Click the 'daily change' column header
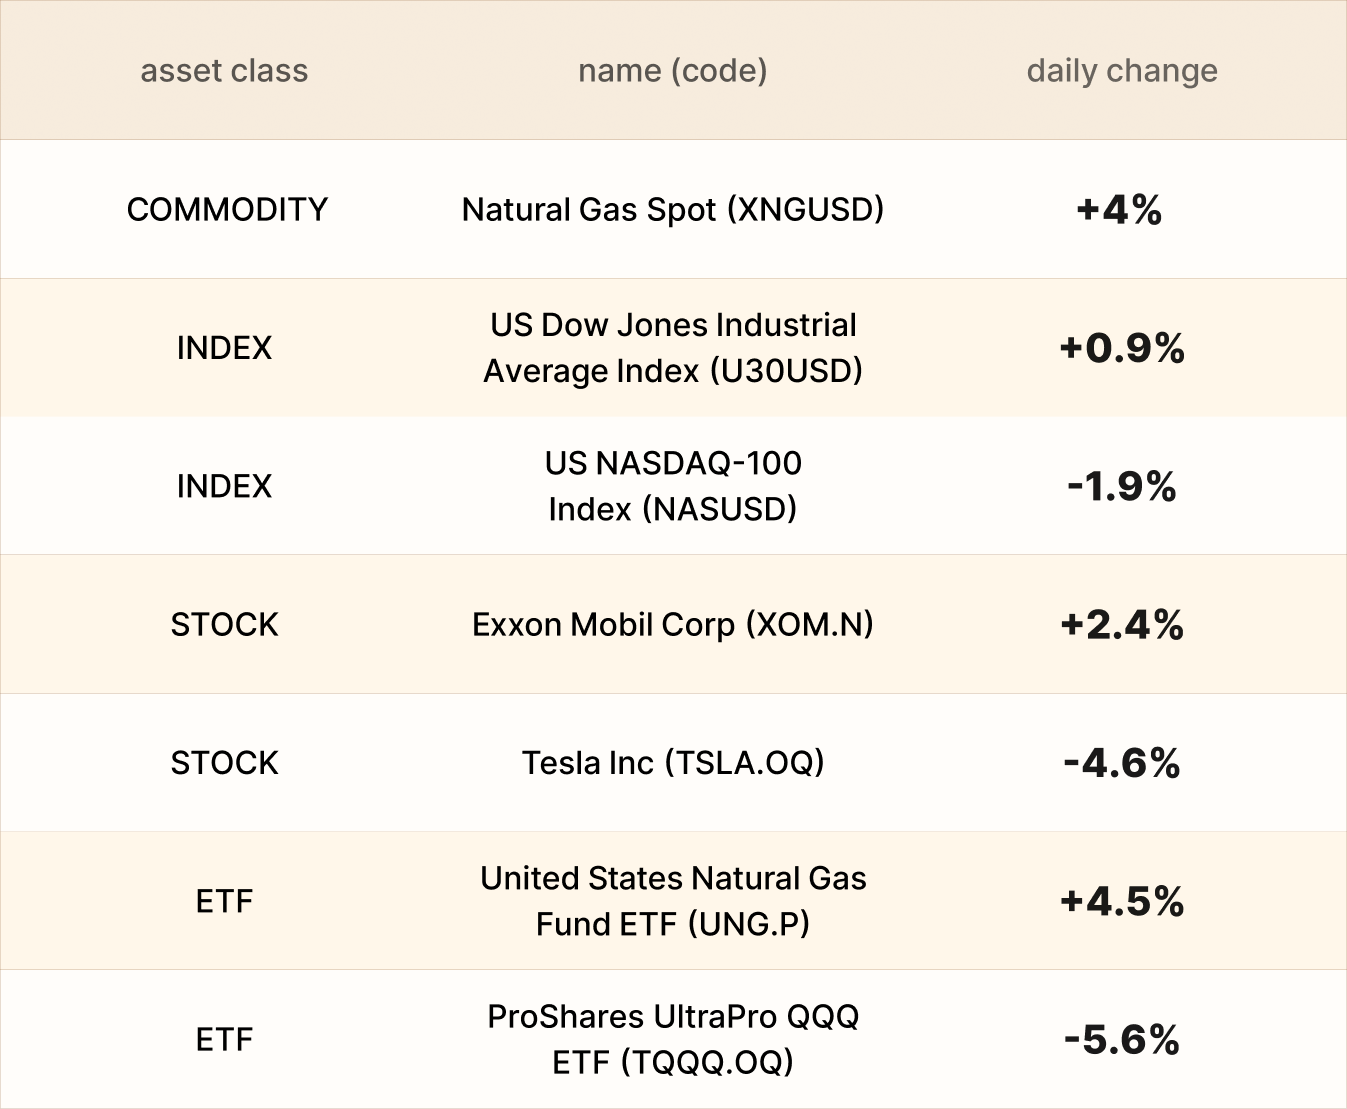This screenshot has height=1109, width=1347. pos(1122,71)
